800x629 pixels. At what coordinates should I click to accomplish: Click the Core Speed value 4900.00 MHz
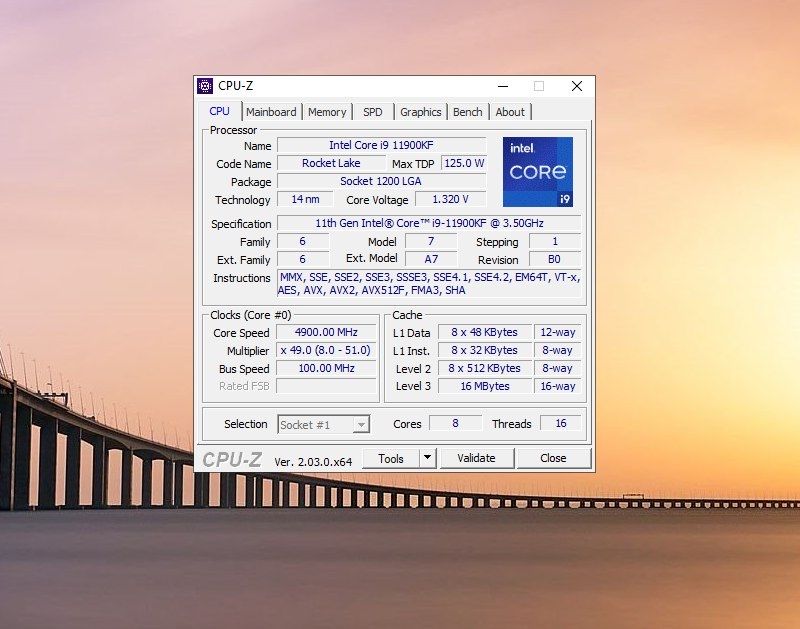coord(327,332)
